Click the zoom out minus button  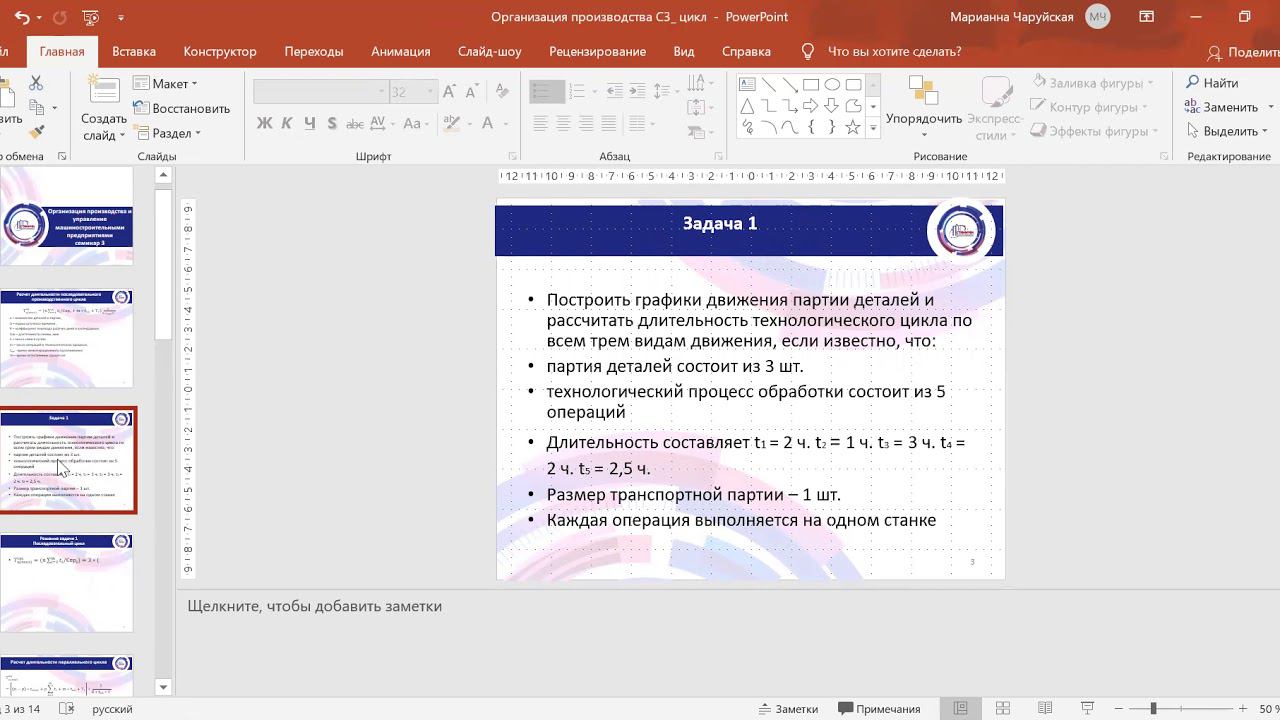1119,709
